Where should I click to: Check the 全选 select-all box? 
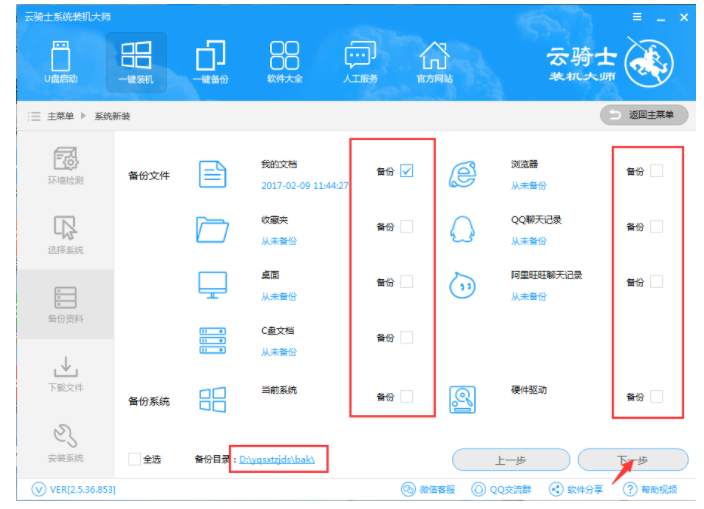click(134, 459)
